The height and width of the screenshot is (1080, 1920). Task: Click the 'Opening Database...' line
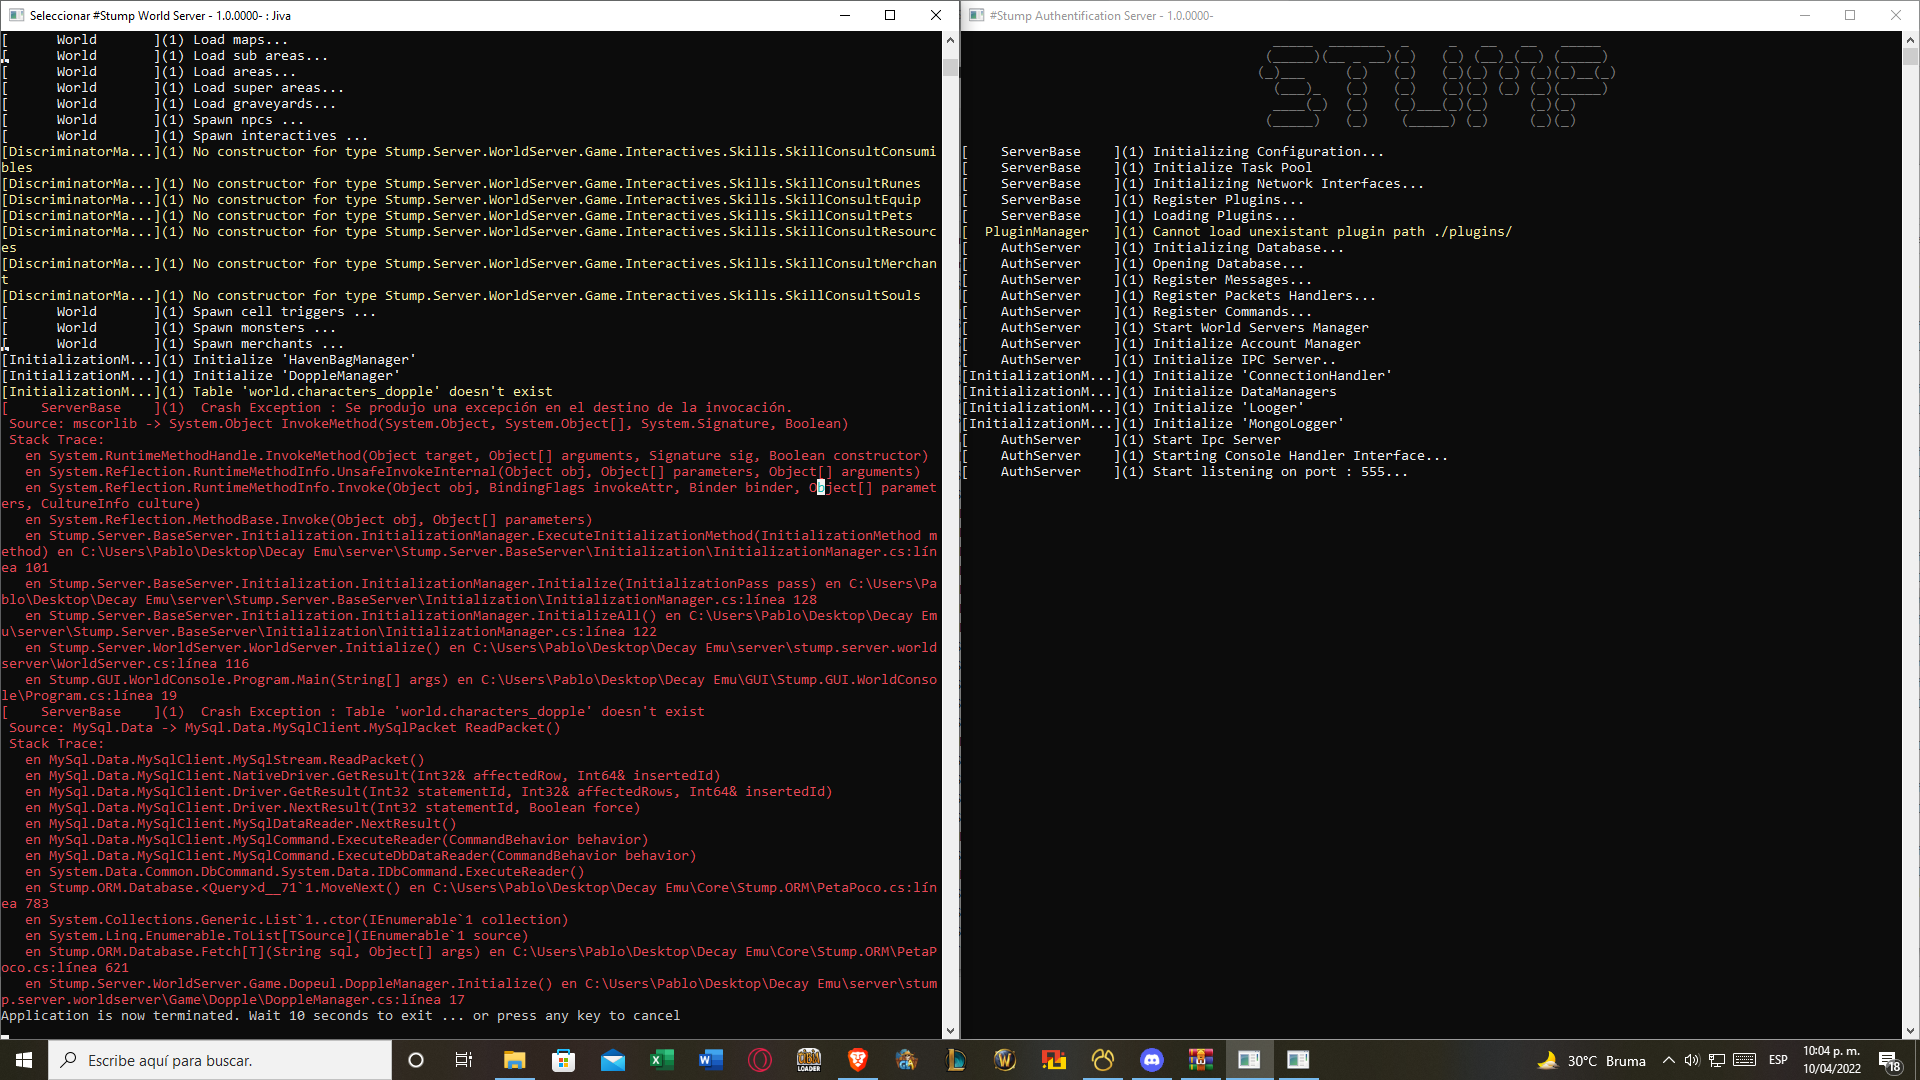[x=1133, y=264]
